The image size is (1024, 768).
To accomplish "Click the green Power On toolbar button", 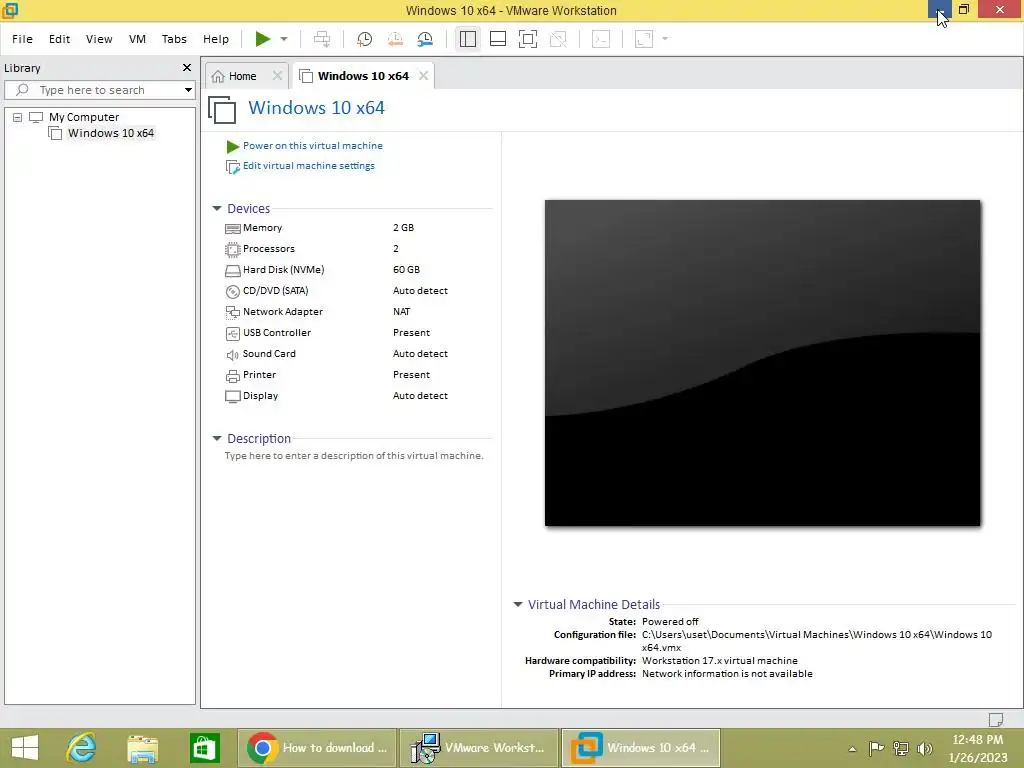I will coord(263,39).
